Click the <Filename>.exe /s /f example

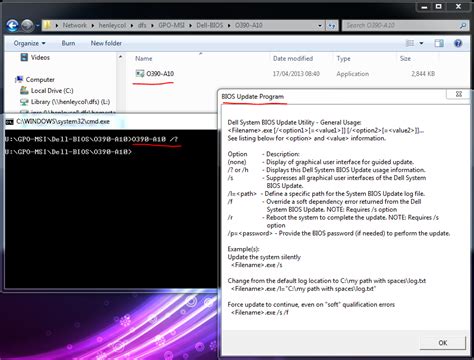(x=260, y=313)
